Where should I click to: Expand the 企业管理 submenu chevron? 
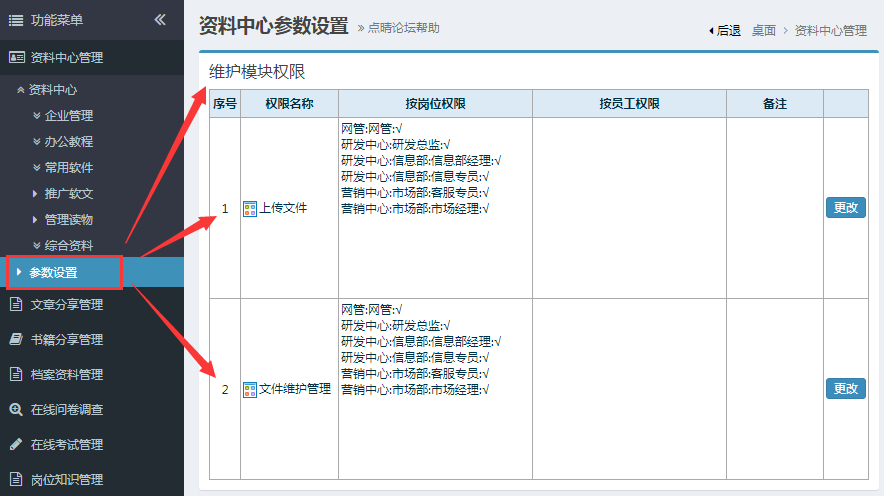36,116
